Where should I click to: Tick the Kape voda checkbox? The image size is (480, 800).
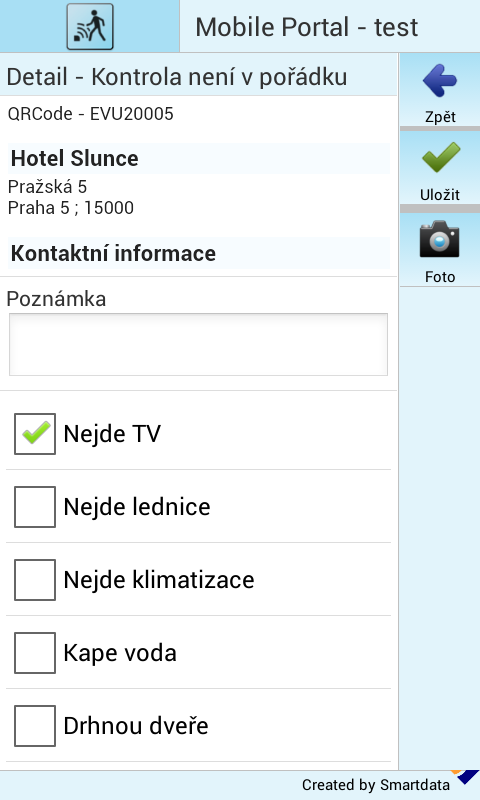pyautogui.click(x=35, y=653)
